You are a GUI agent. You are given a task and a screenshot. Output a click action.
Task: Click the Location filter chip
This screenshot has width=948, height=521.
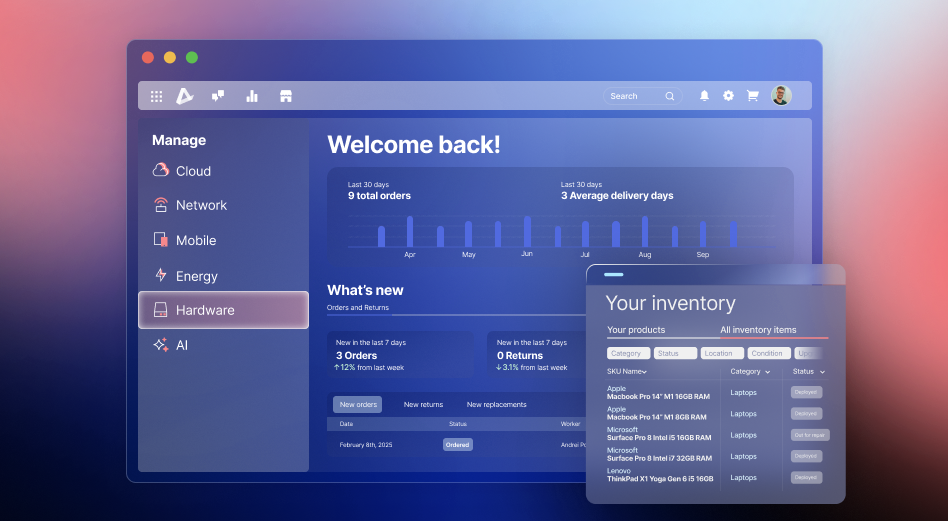click(x=721, y=353)
